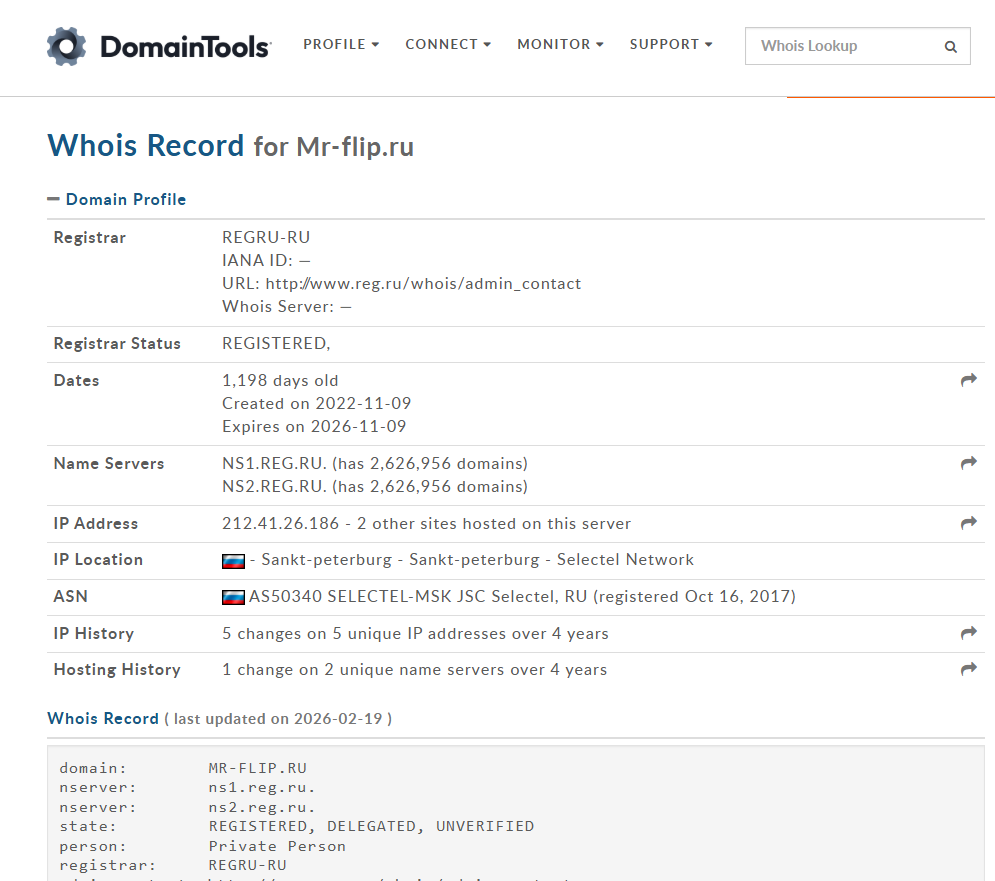995x881 pixels.
Task: Click share arrow in Hosting History row
Action: click(x=968, y=669)
